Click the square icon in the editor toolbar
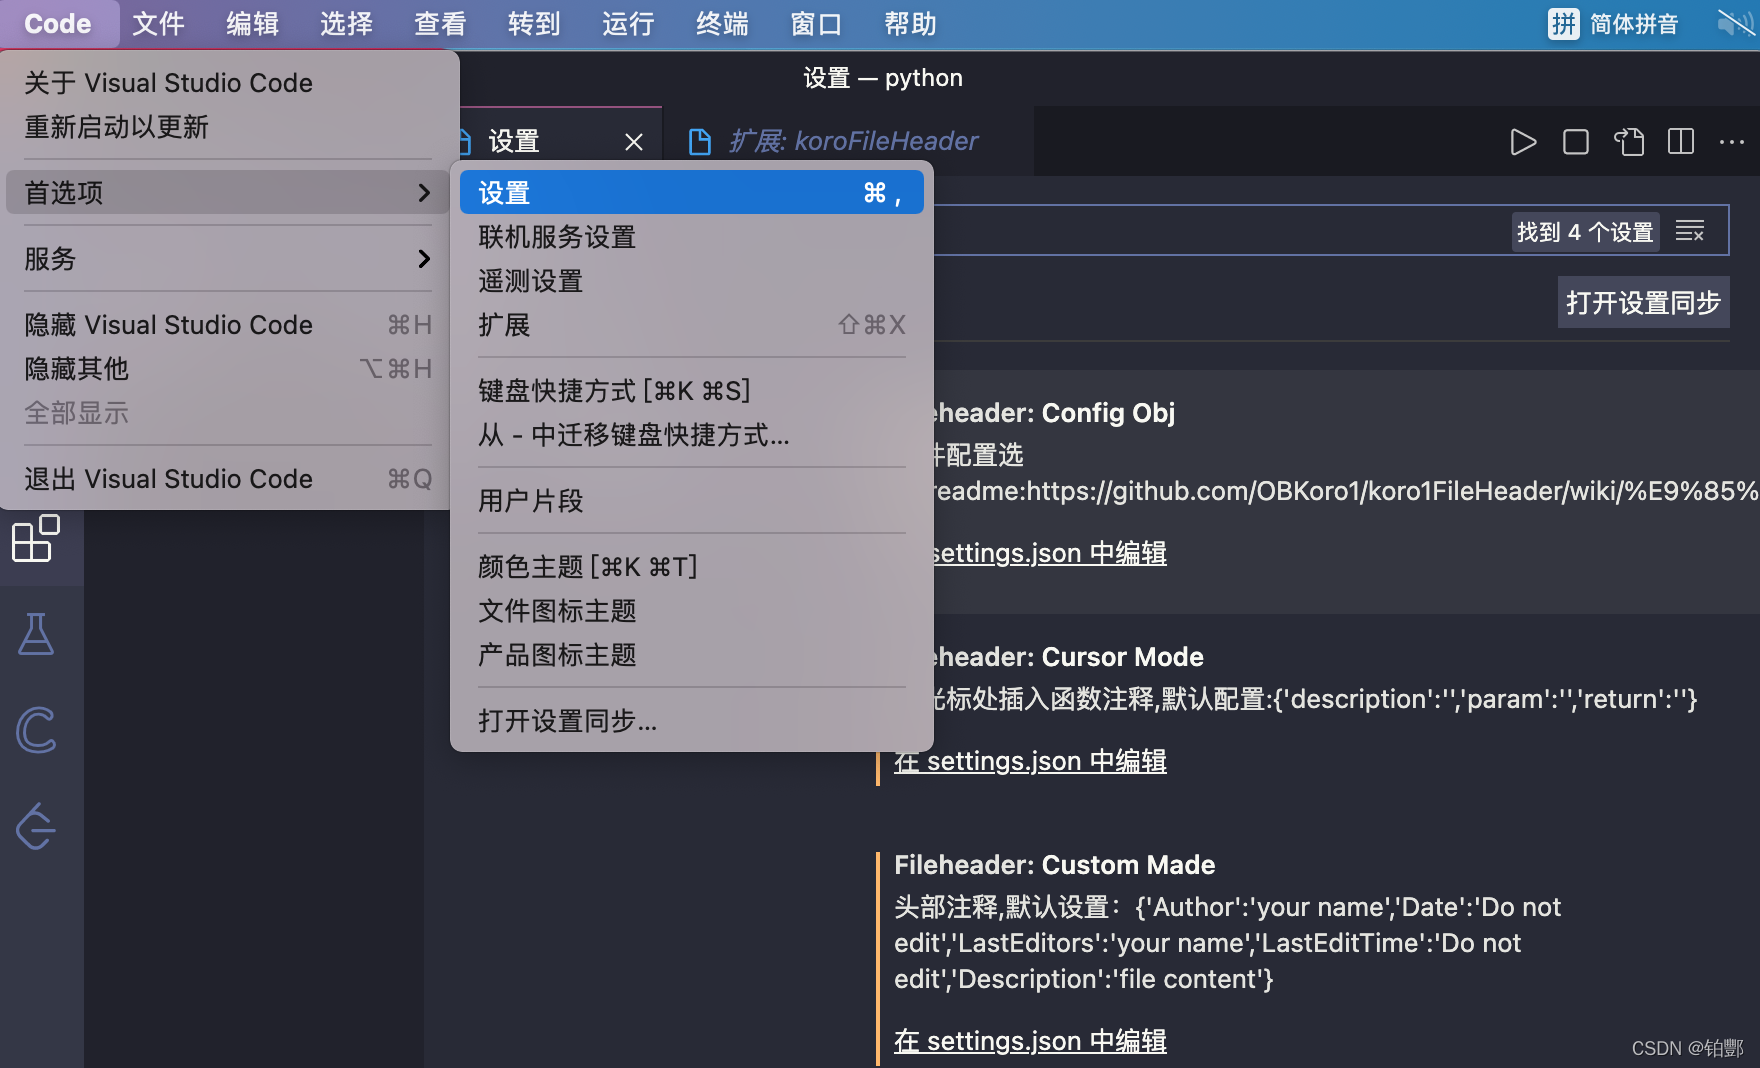The width and height of the screenshot is (1760, 1068). click(x=1576, y=142)
